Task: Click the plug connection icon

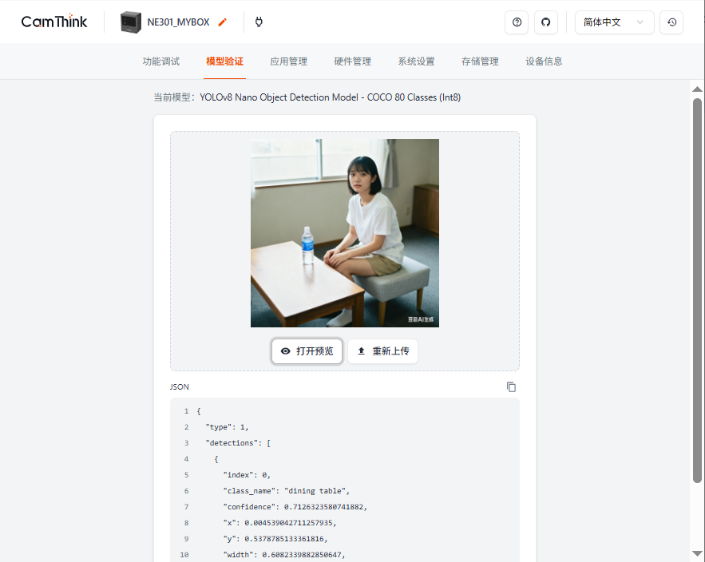Action: click(x=259, y=22)
